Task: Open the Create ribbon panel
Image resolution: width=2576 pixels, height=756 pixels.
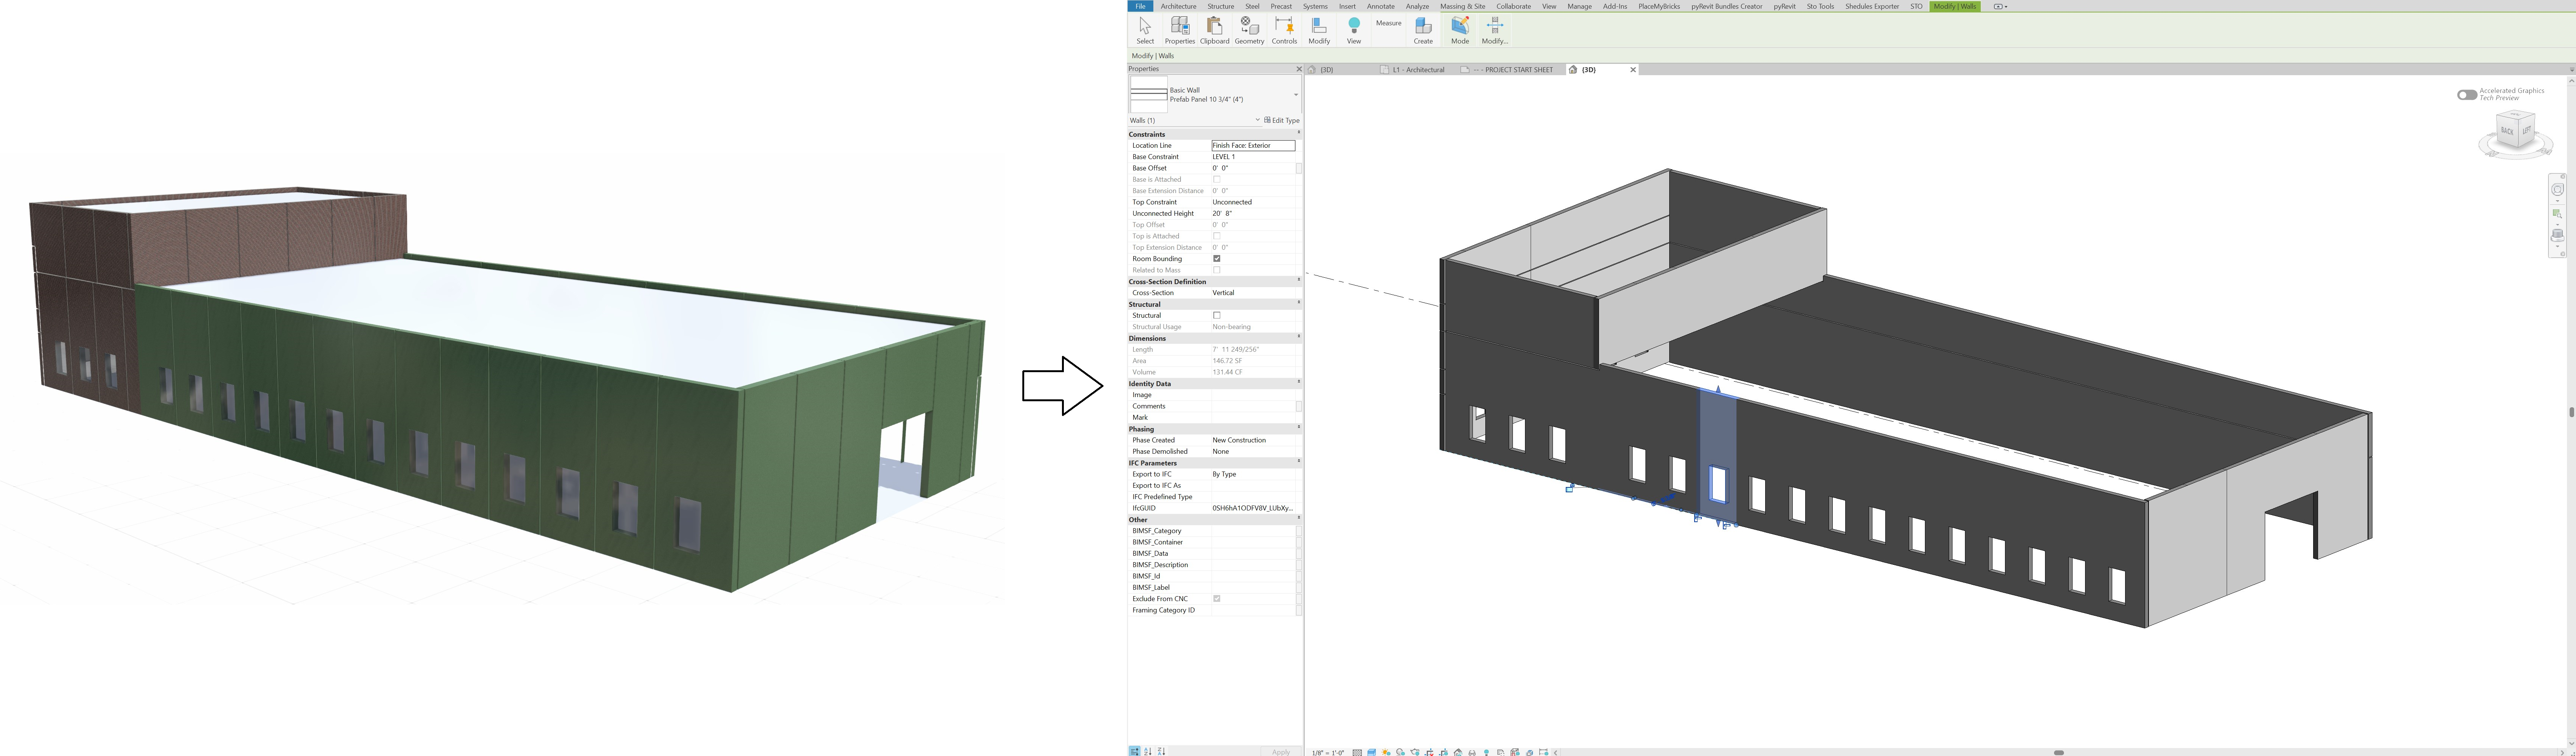Action: [x=1423, y=29]
